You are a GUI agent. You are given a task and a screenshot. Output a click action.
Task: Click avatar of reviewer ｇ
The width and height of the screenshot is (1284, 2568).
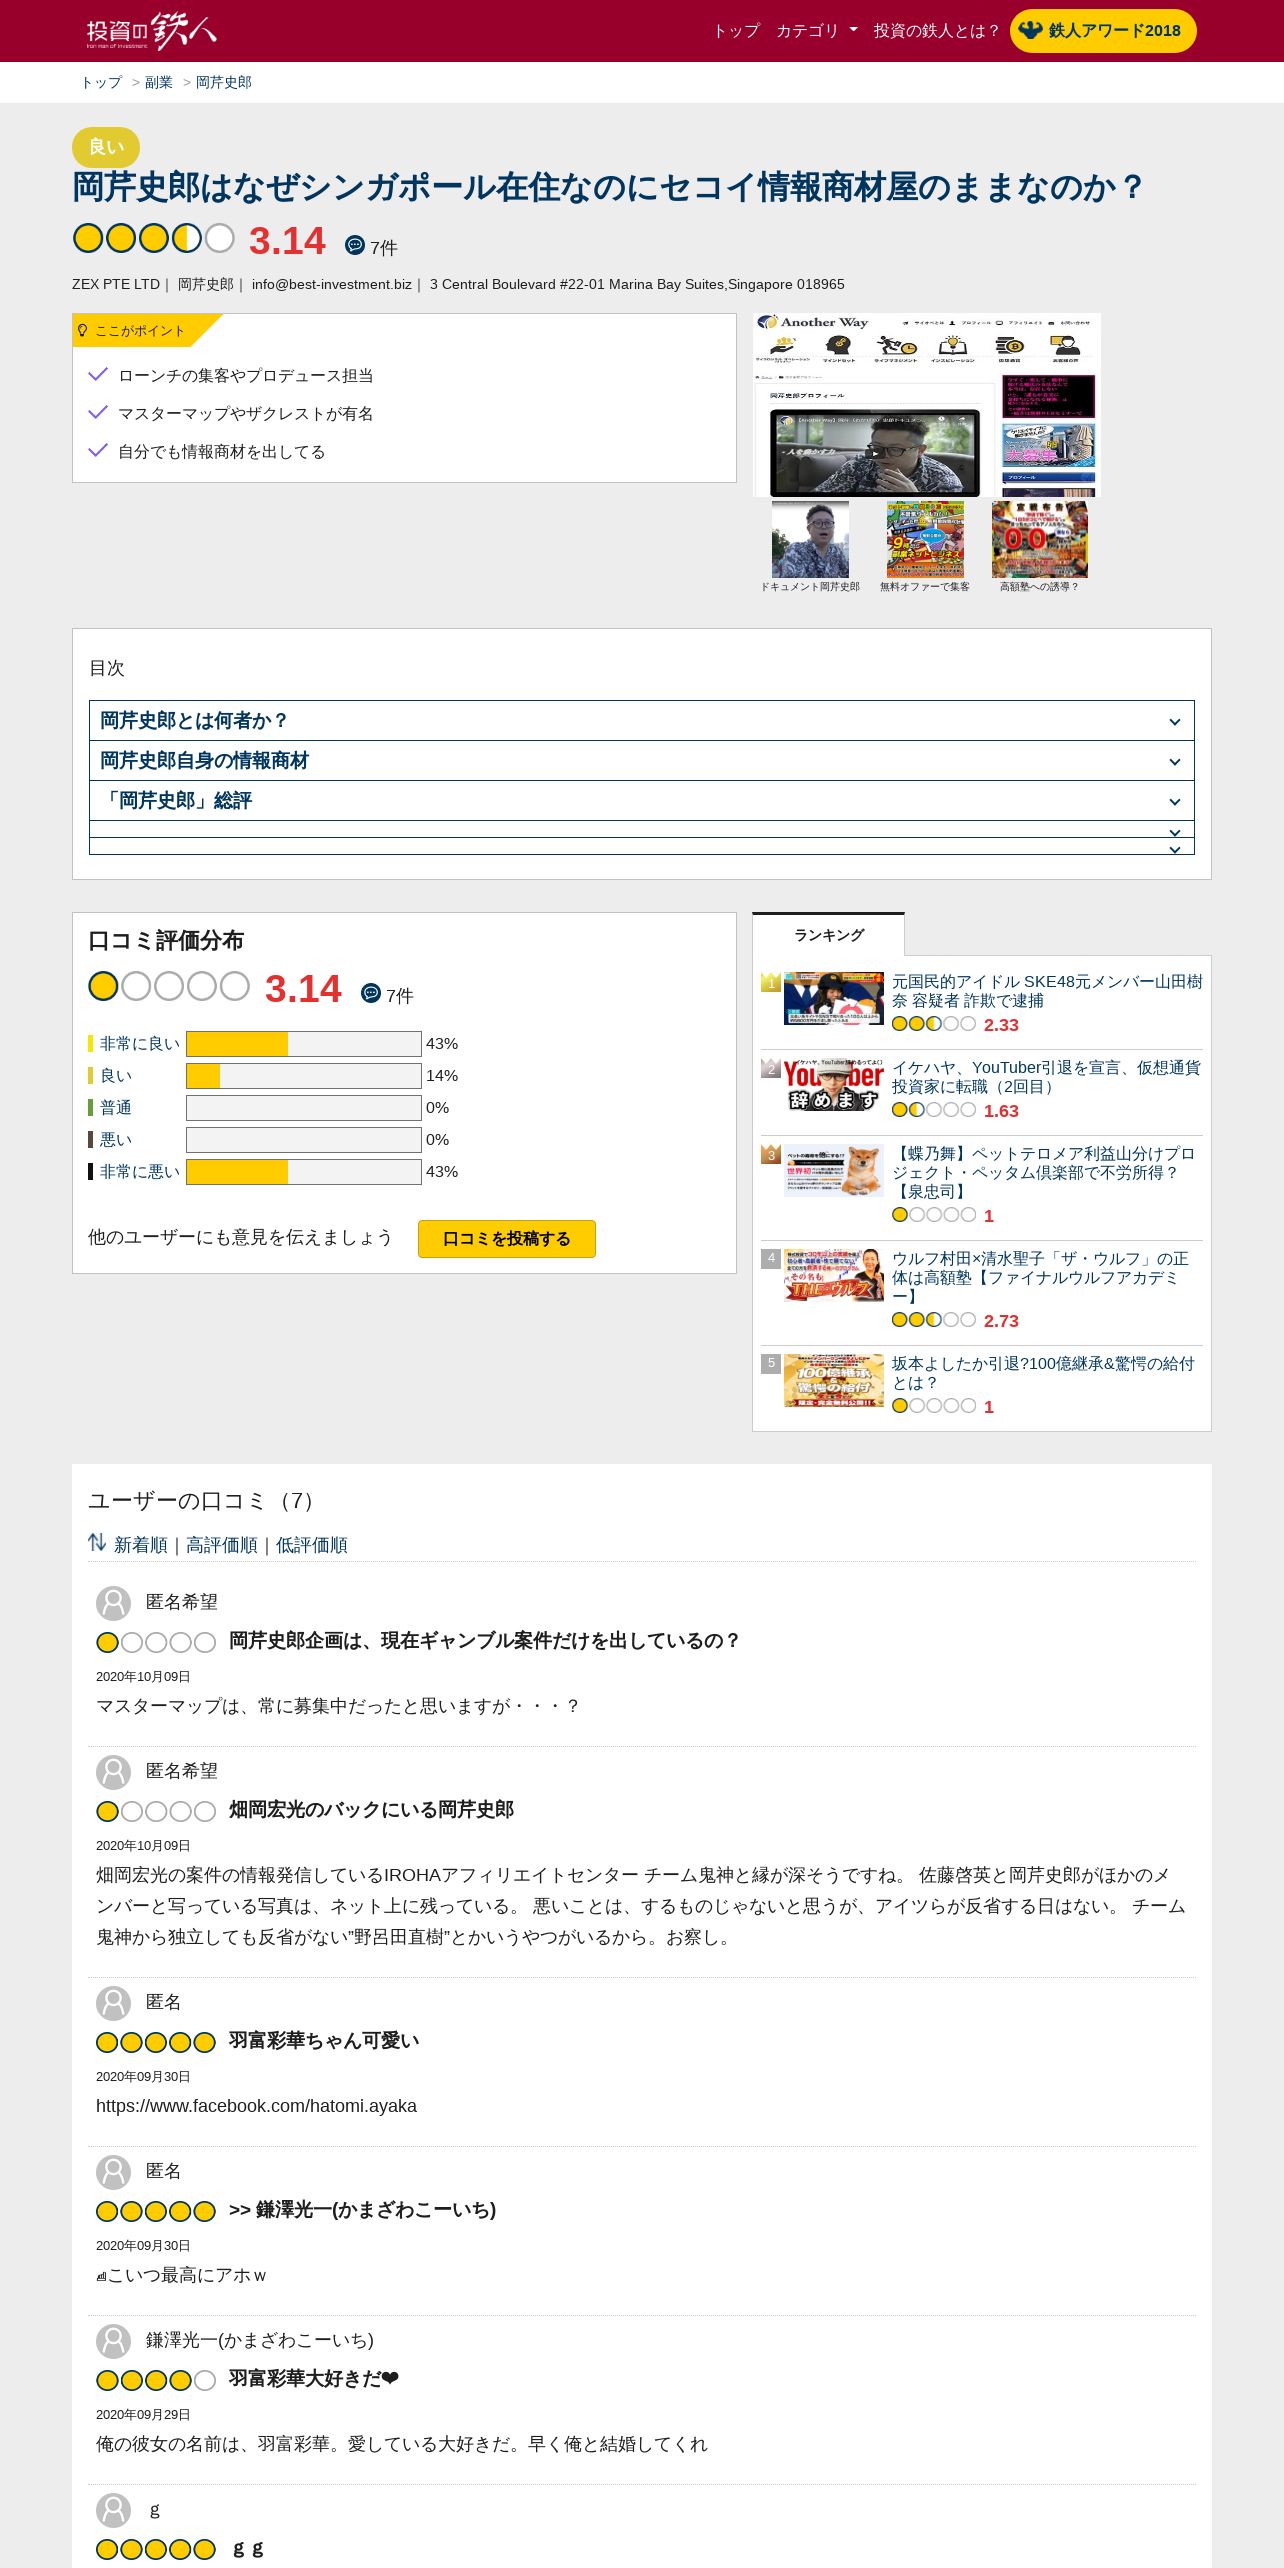point(114,2510)
